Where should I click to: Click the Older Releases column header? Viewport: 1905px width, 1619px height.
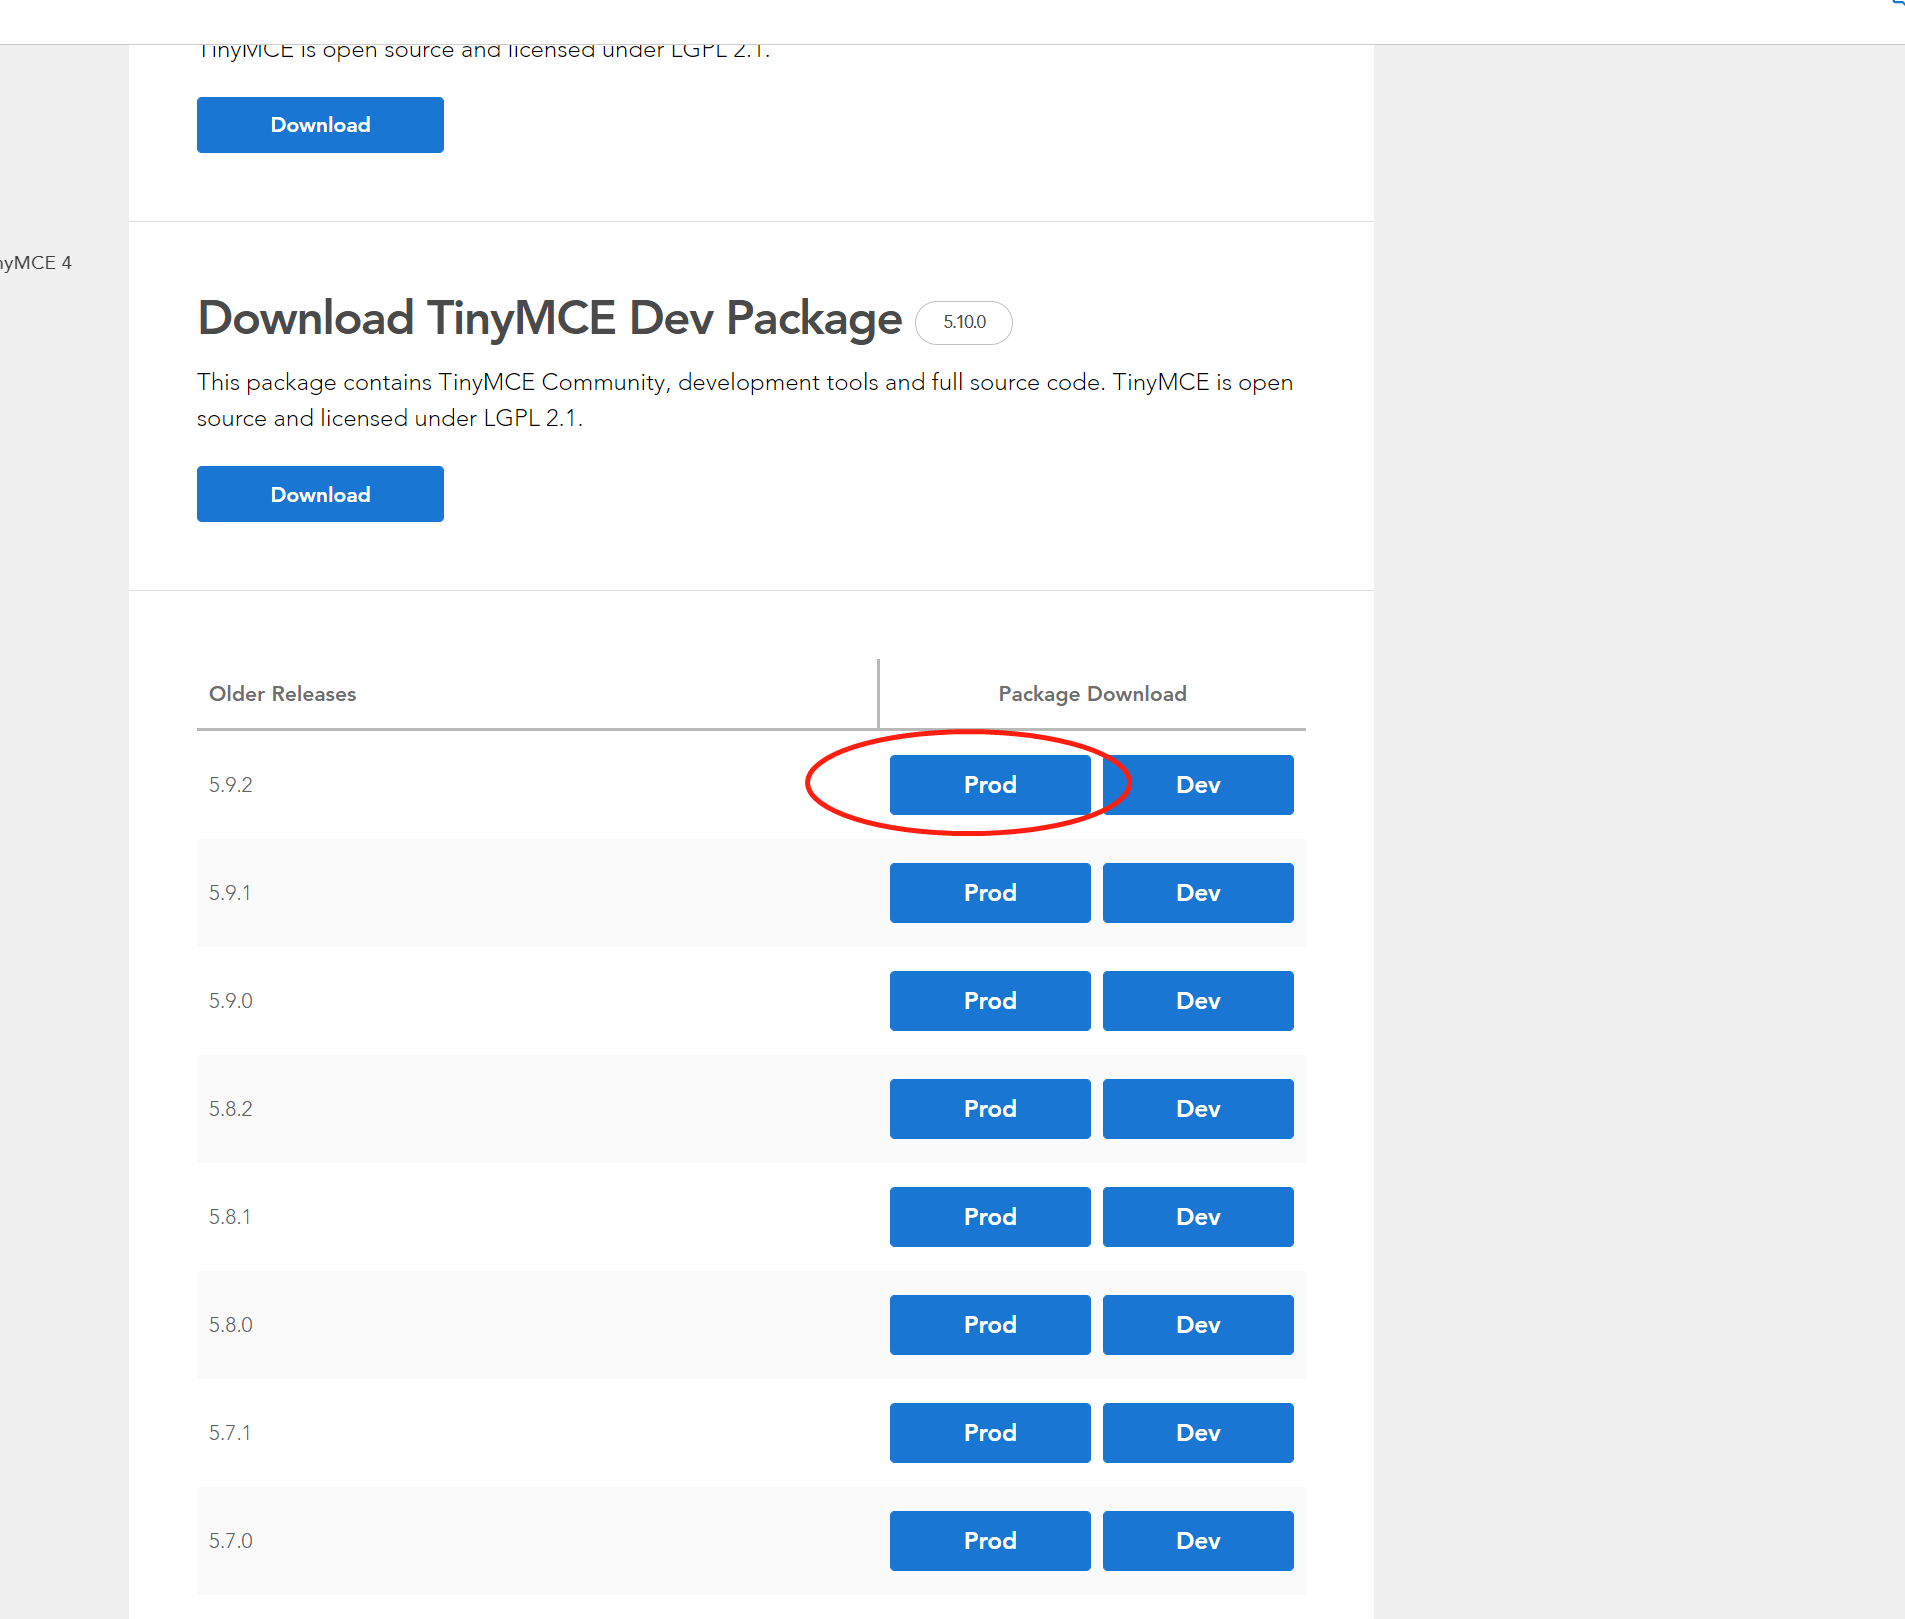(282, 693)
